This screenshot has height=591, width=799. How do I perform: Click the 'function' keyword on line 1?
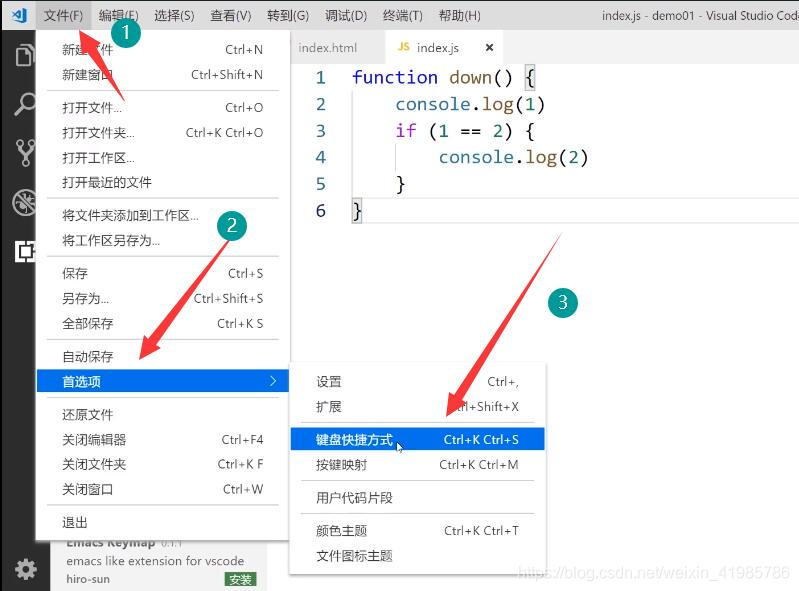[395, 77]
